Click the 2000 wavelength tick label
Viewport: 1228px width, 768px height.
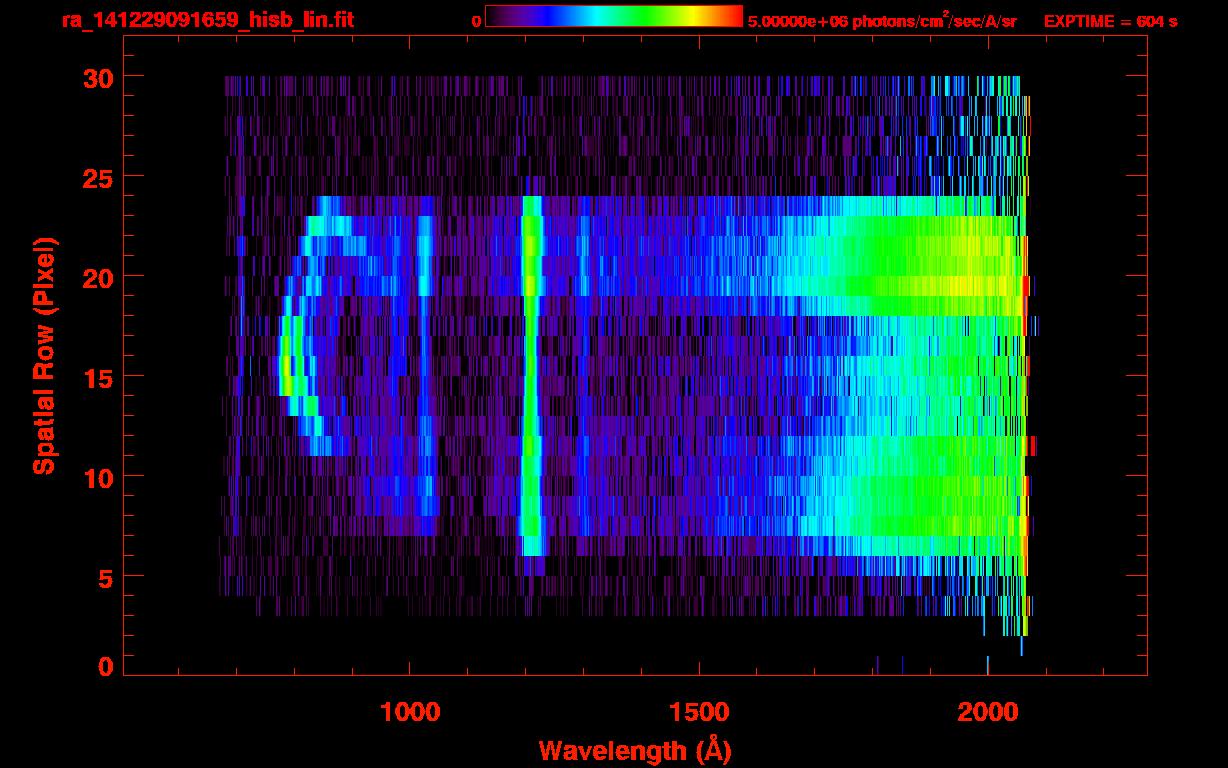(987, 713)
